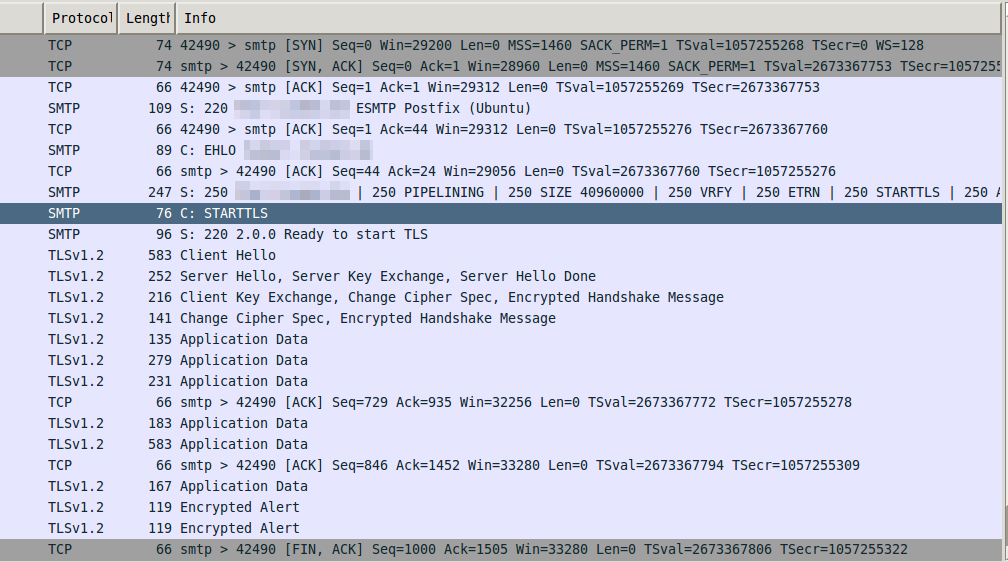The width and height of the screenshot is (1008, 562).
Task: Click the Length column header
Action: pyautogui.click(x=147, y=18)
